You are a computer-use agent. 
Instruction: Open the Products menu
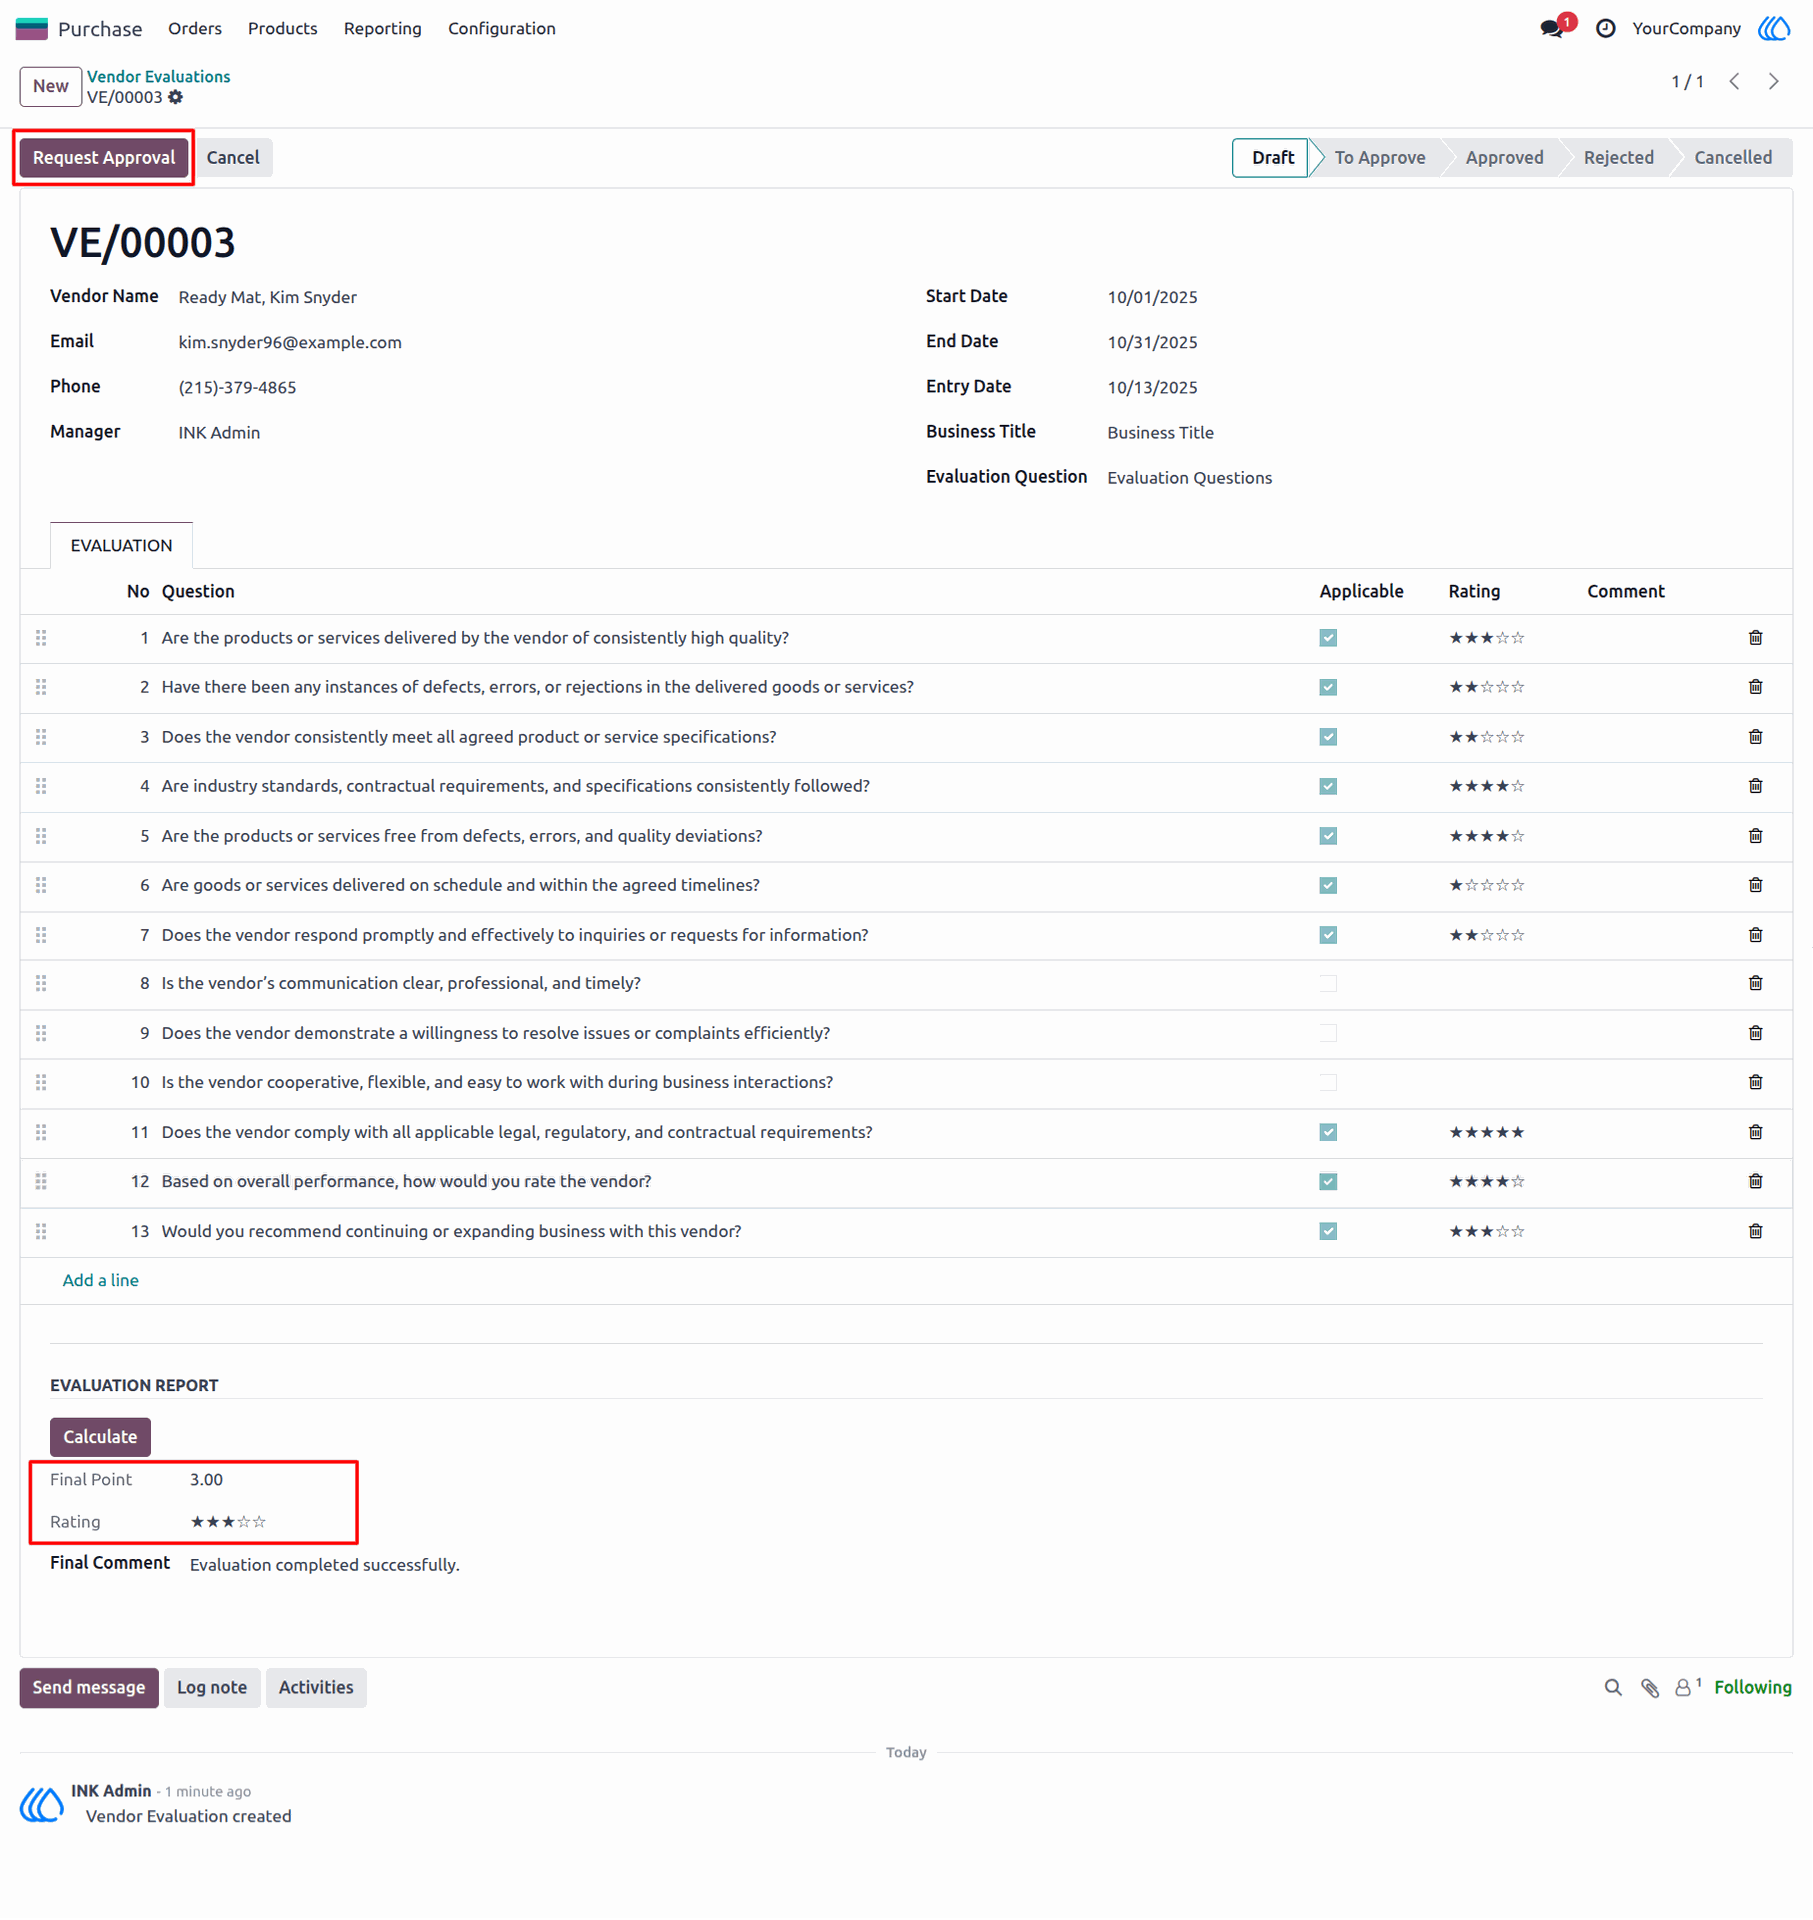(282, 29)
